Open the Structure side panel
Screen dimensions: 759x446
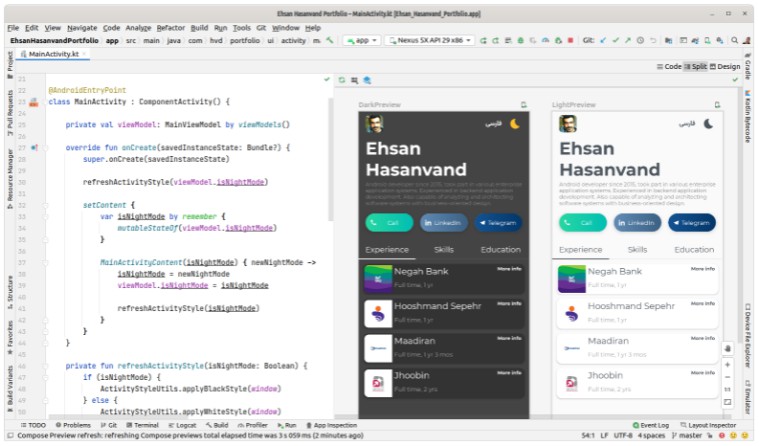[10, 292]
